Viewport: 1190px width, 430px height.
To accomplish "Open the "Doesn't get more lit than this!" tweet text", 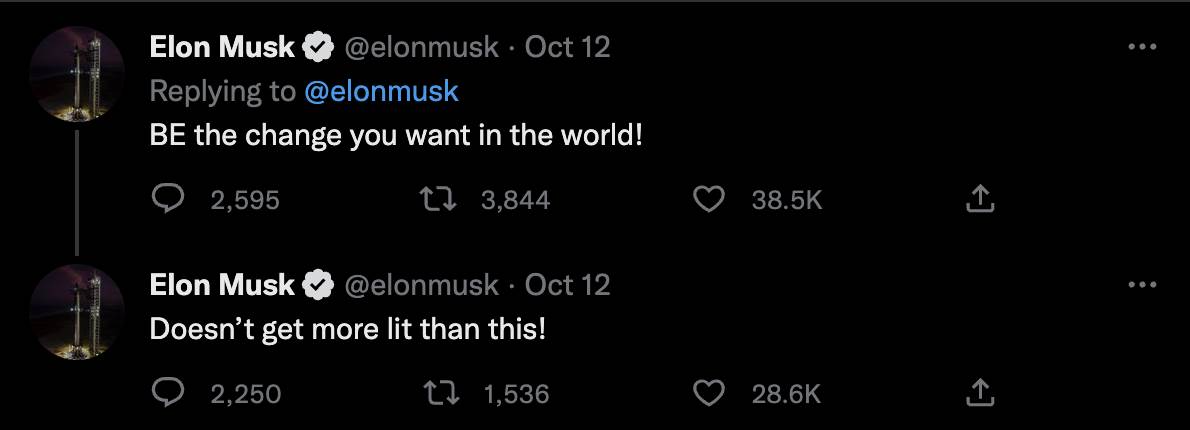I will tap(348, 329).
